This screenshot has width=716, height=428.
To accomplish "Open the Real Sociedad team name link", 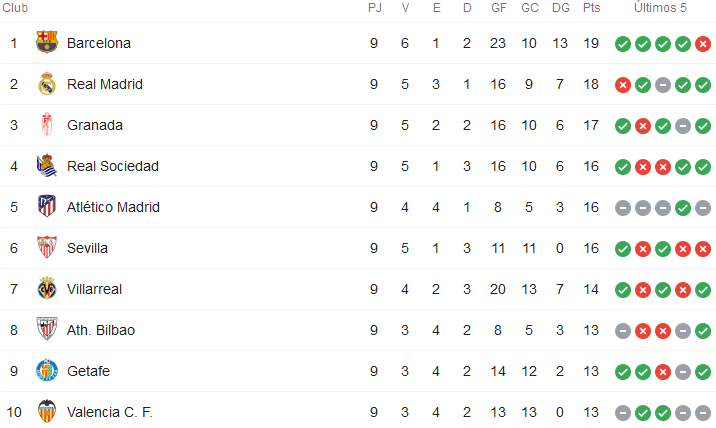I will [113, 166].
